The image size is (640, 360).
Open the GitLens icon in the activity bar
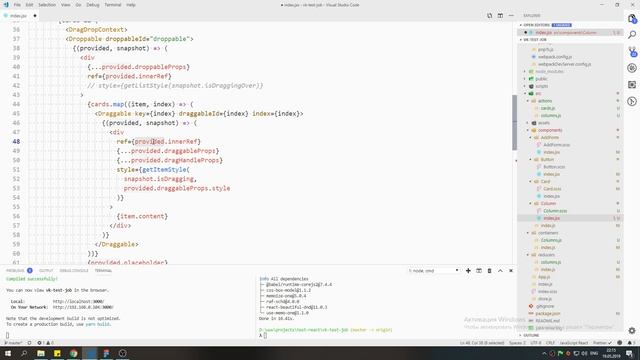pos(632,101)
